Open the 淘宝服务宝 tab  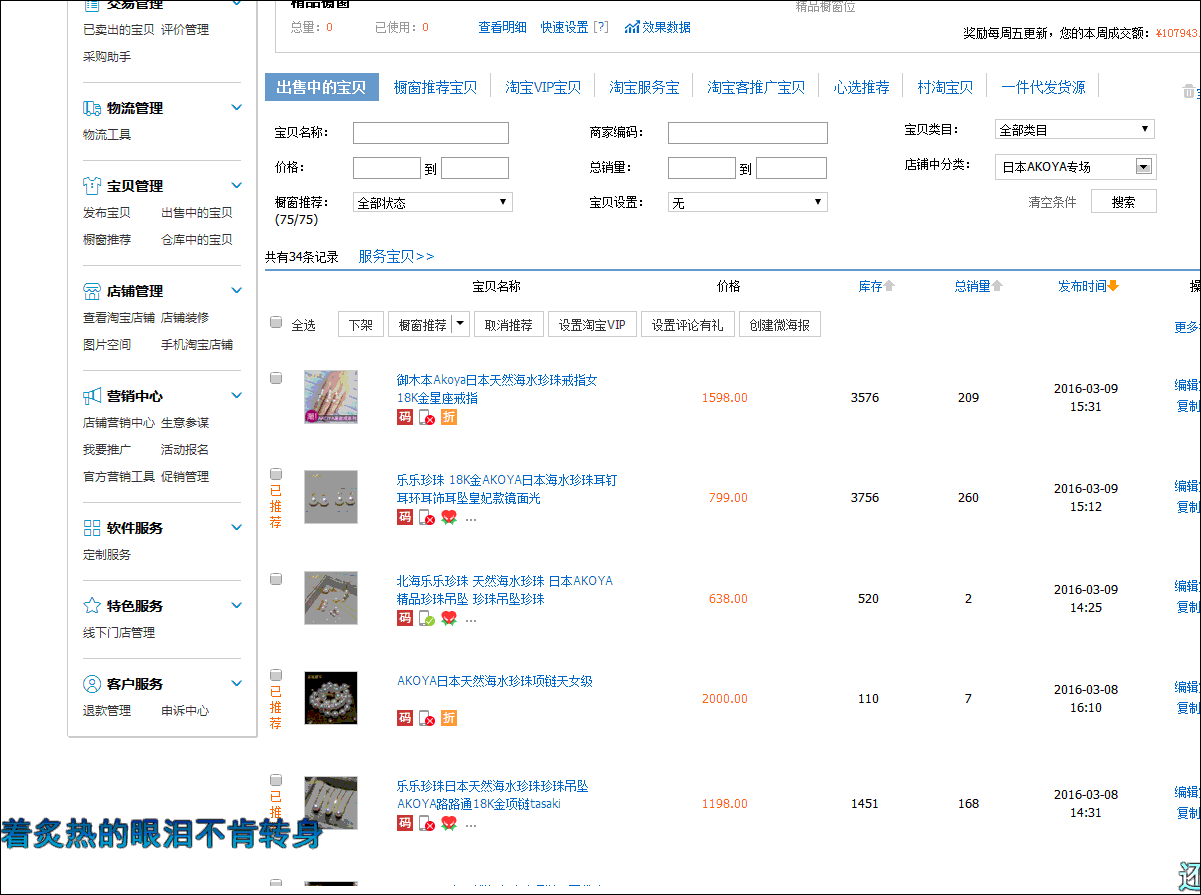[644, 87]
